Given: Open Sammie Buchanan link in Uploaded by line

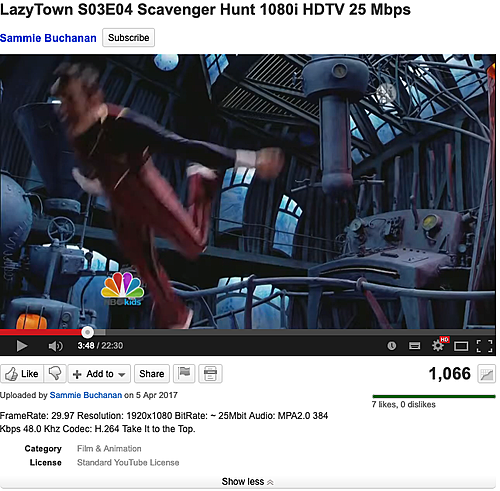Looking at the screenshot, I should tap(86, 395).
